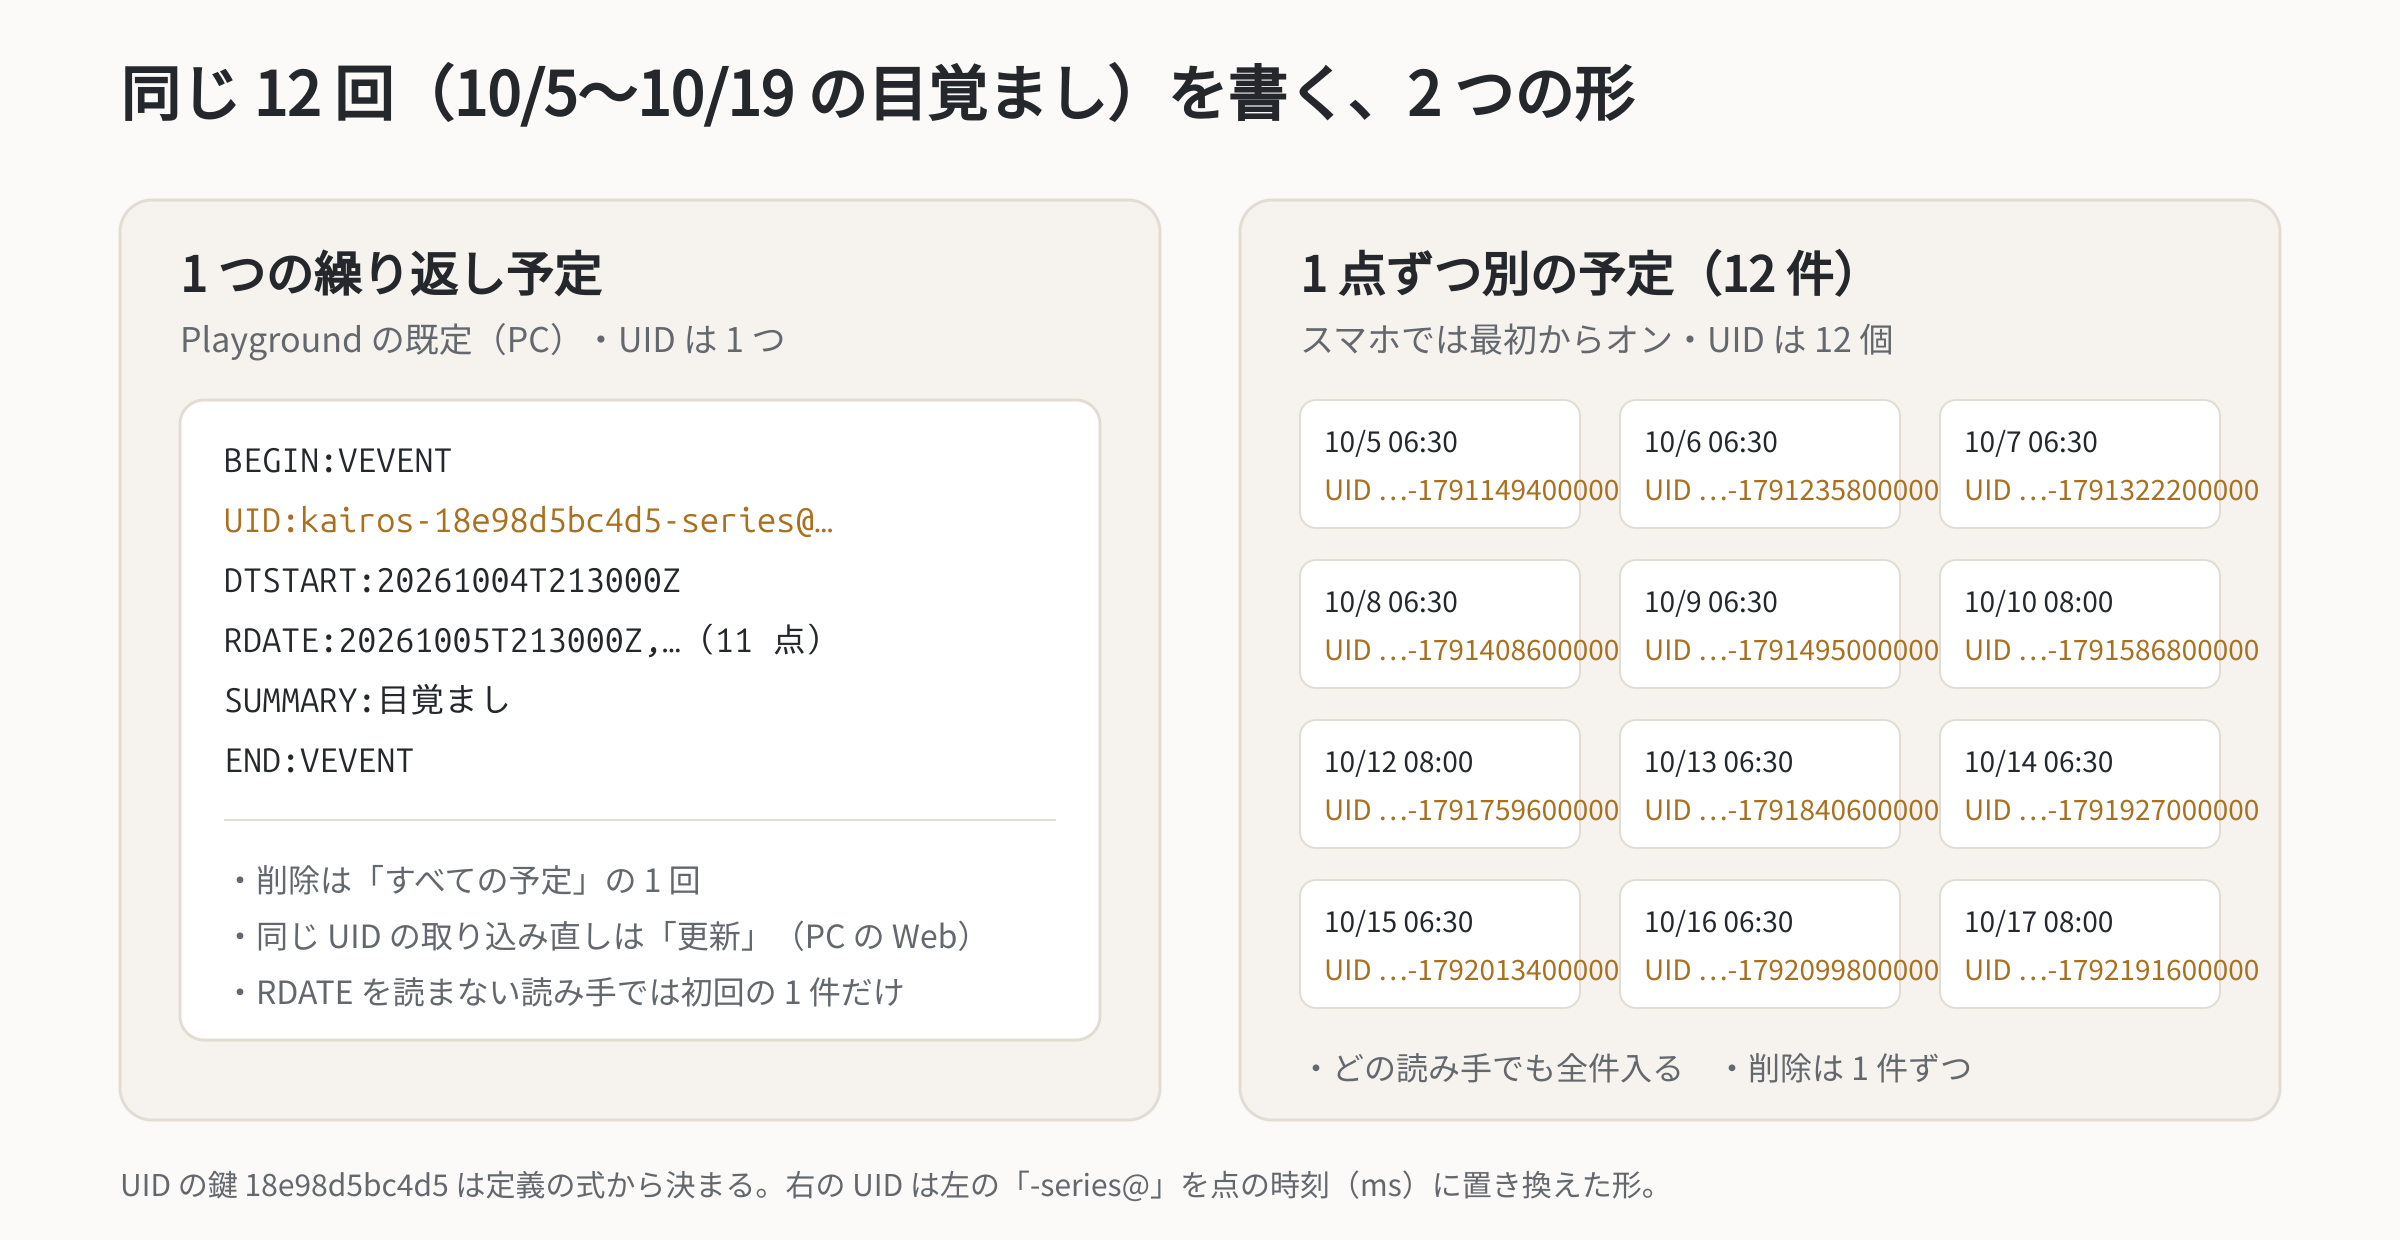Select the 10/13 06:30 event card
The image size is (2400, 1240).
tap(1760, 784)
